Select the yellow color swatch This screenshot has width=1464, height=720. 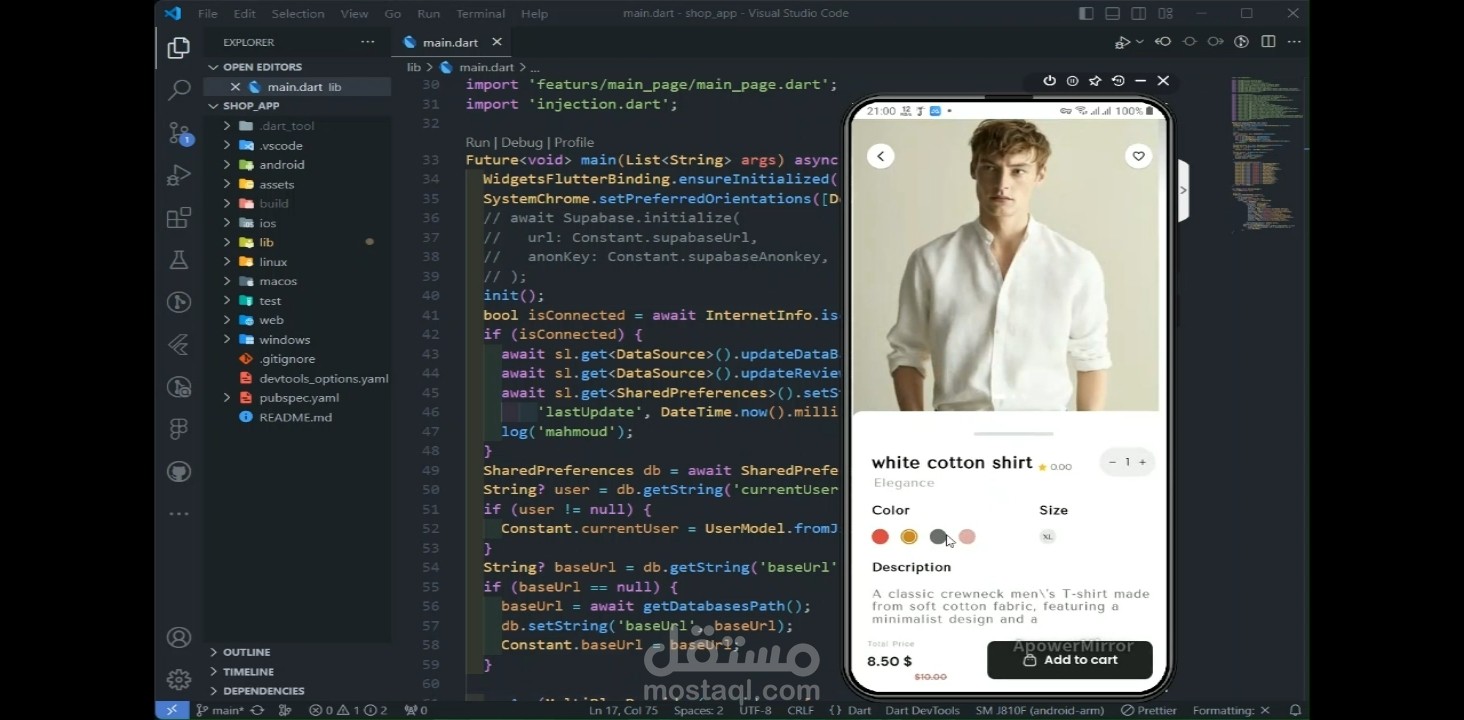(909, 537)
